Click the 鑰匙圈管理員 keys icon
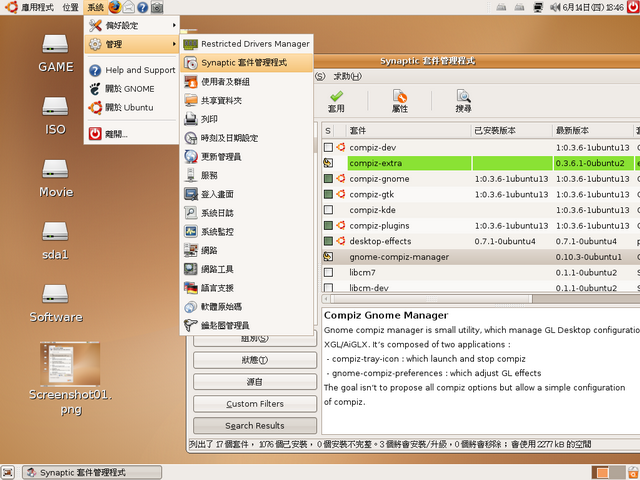Screen dimensions: 640x480 pyautogui.click(x=191, y=325)
